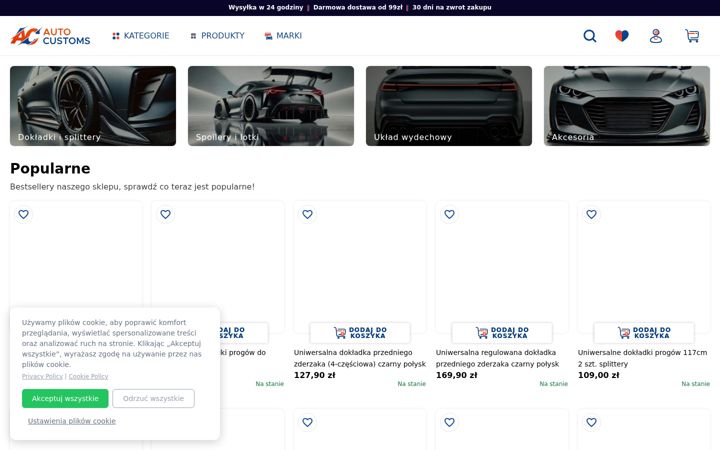Open the Privacy Policy link
The image size is (720, 450).
(42, 377)
